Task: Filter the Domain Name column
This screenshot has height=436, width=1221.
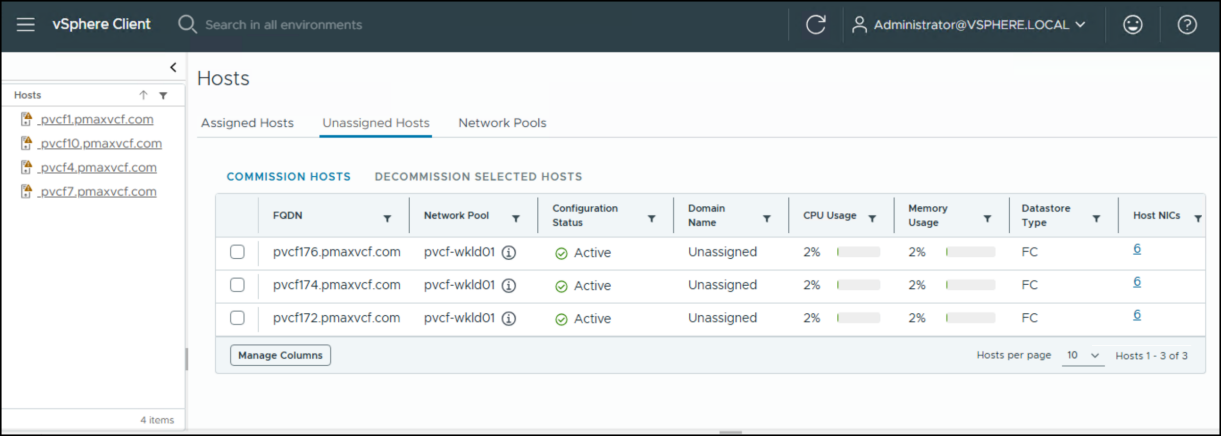Action: 767,218
